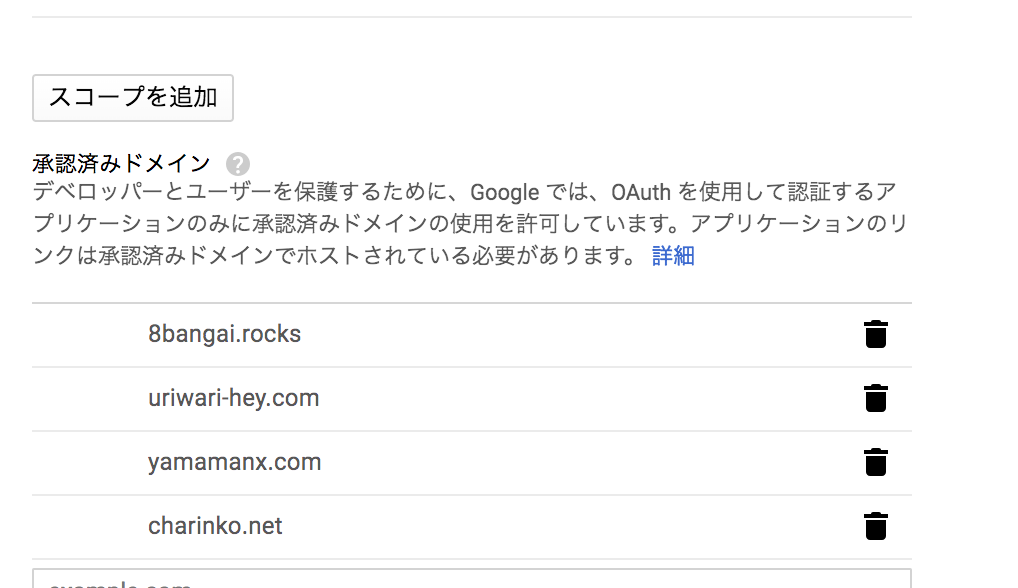
Task: Open the 詳細 link
Action: 673,256
